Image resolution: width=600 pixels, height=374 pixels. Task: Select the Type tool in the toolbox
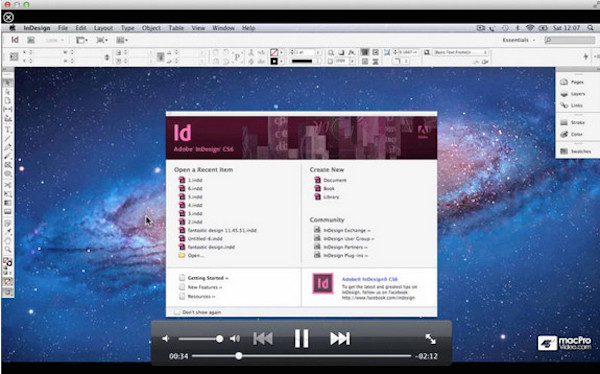click(8, 130)
